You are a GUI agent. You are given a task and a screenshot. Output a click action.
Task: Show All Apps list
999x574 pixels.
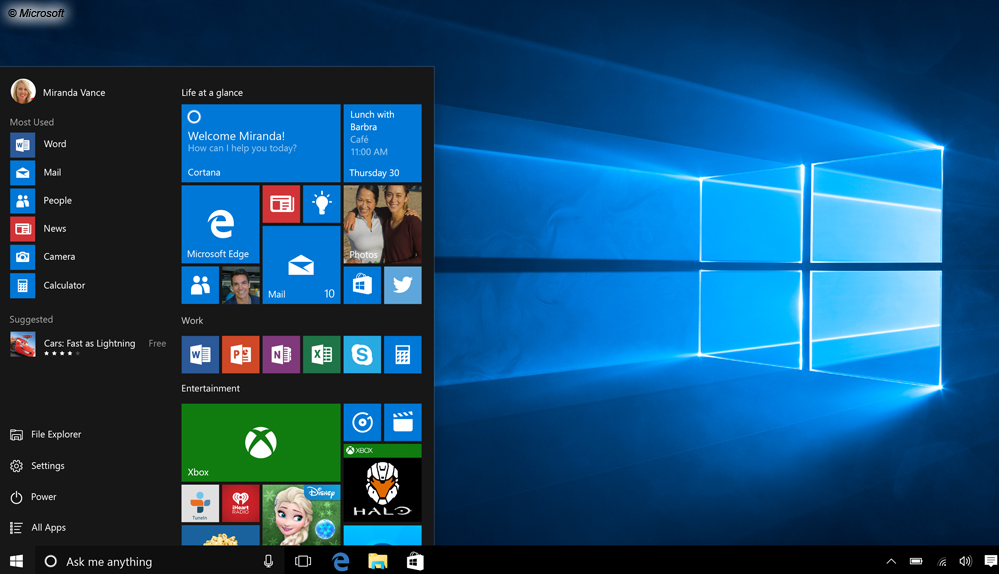click(38, 527)
